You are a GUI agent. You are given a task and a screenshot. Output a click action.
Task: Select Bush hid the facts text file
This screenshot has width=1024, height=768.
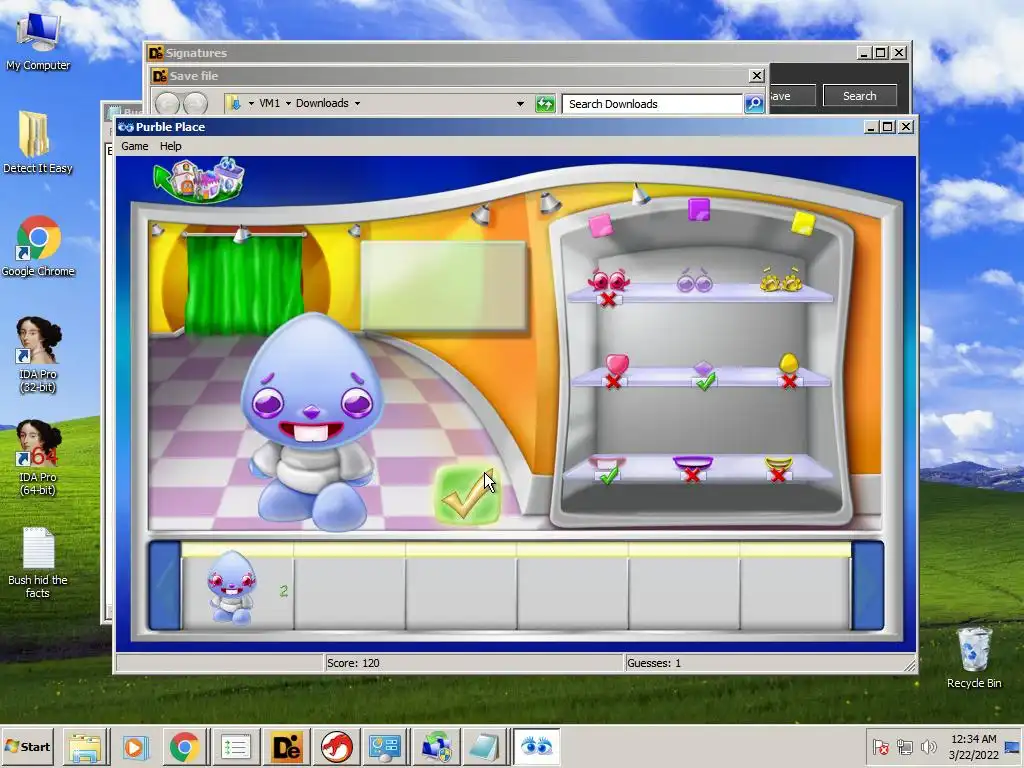click(x=38, y=563)
